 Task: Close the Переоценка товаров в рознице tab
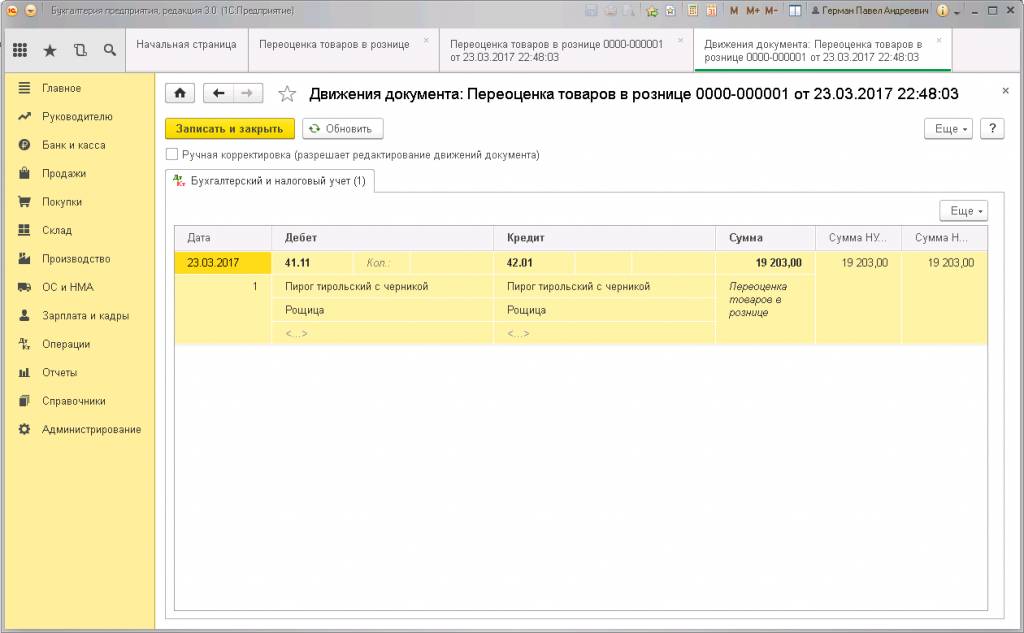(426, 41)
